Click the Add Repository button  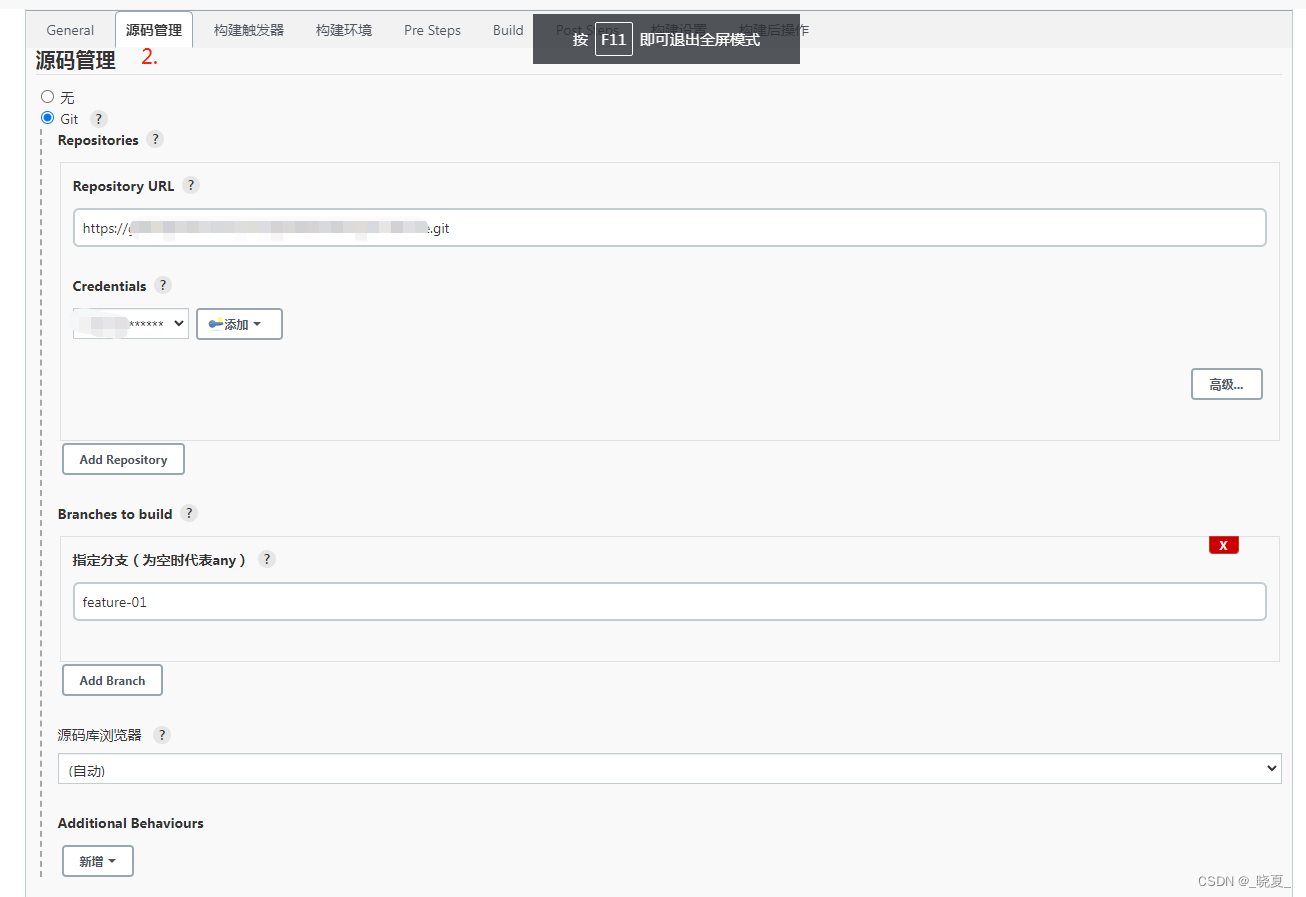(x=123, y=460)
